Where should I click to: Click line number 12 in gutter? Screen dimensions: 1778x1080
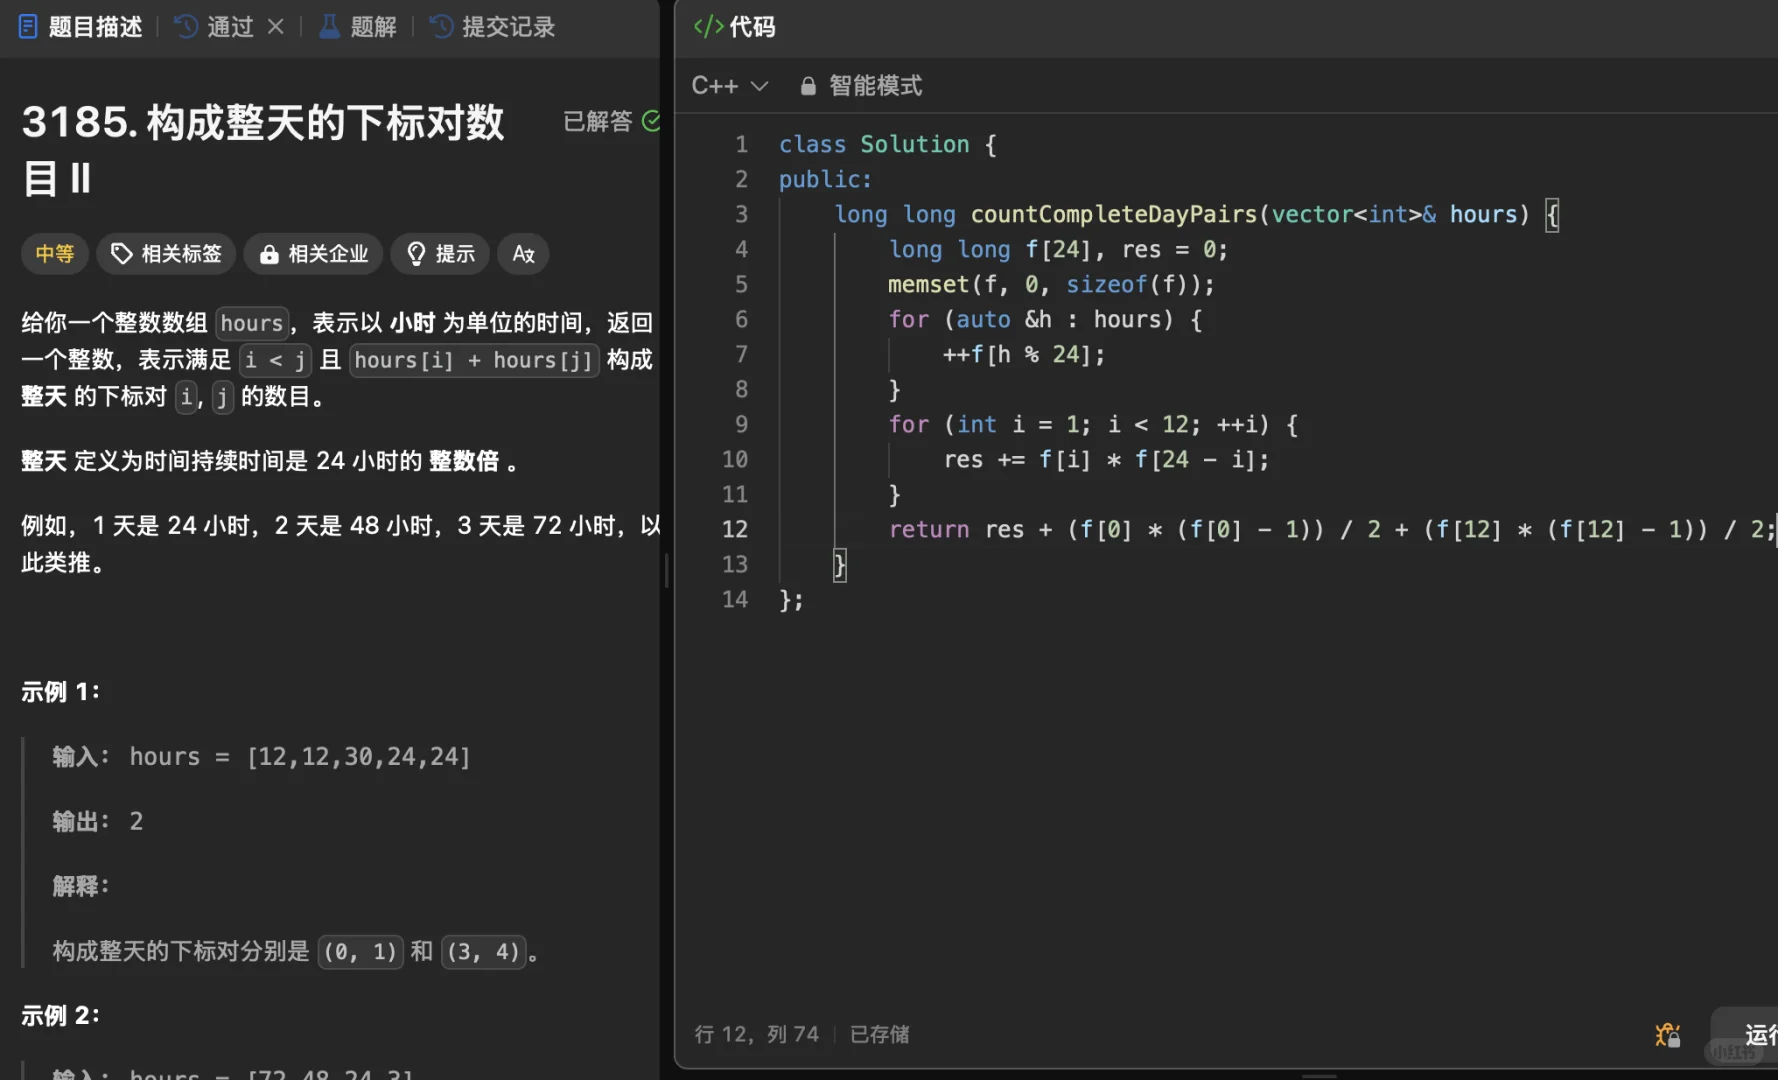[735, 529]
